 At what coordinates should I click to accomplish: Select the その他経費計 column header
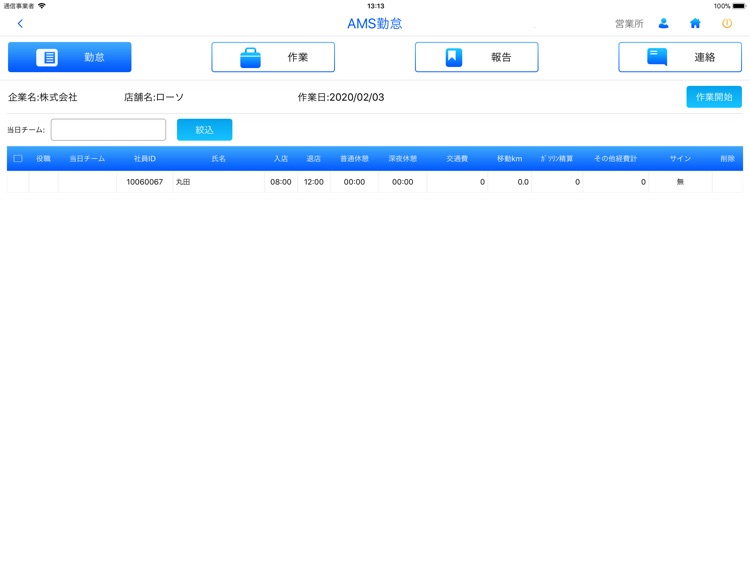click(x=616, y=158)
